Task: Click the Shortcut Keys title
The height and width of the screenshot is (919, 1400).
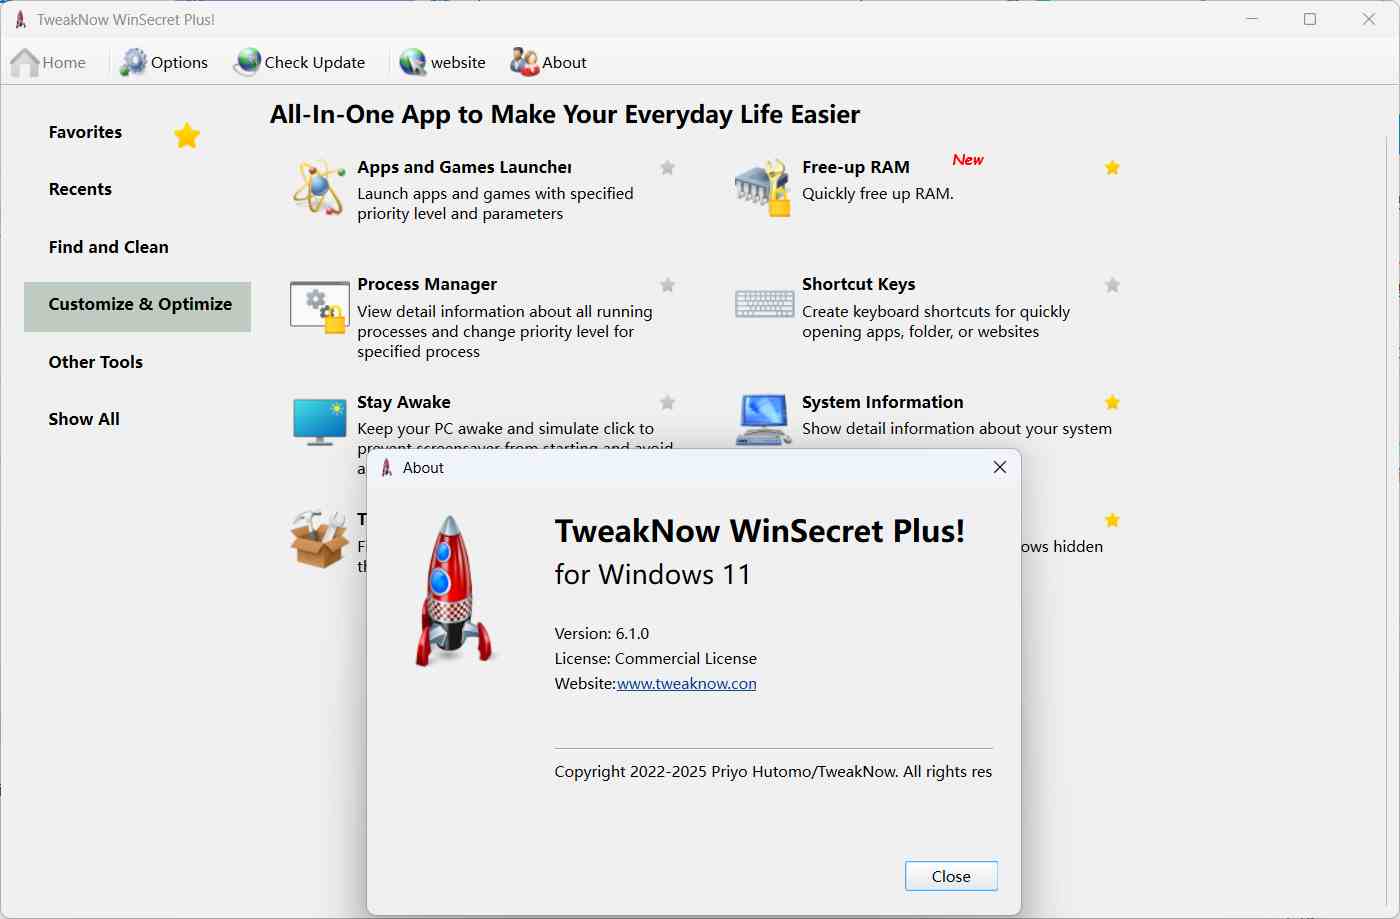Action: (859, 284)
